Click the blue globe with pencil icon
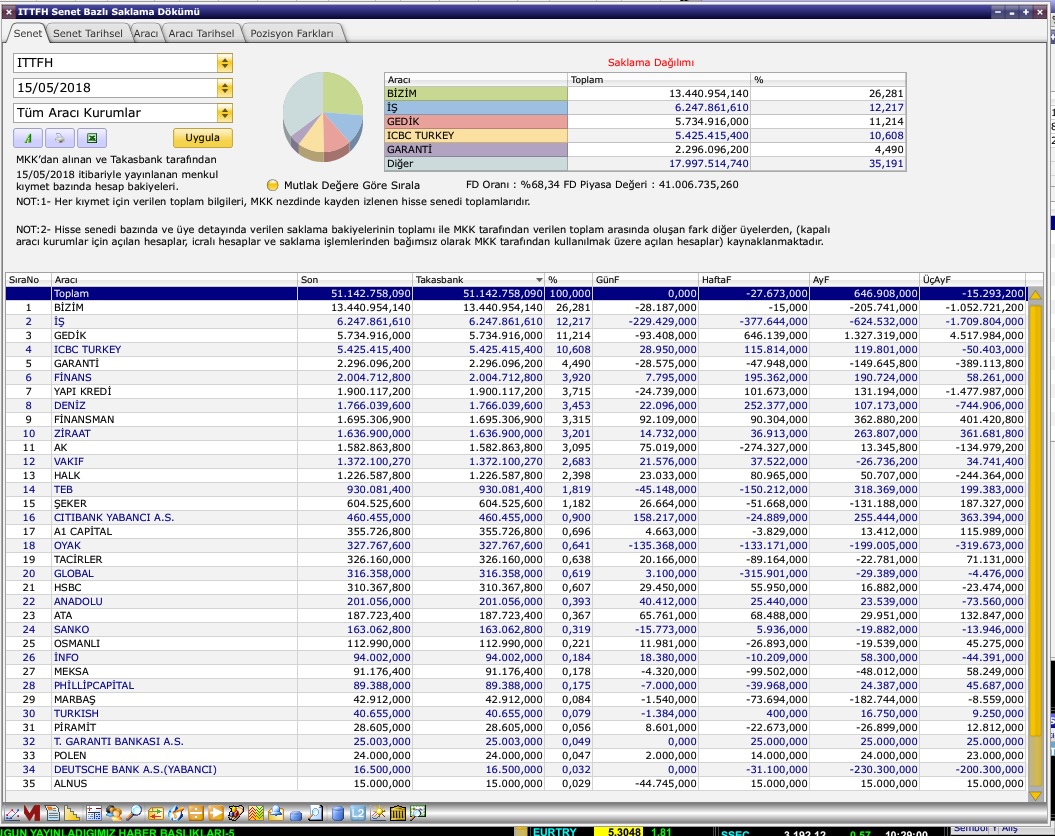This screenshot has height=836, width=1055. coord(176,813)
